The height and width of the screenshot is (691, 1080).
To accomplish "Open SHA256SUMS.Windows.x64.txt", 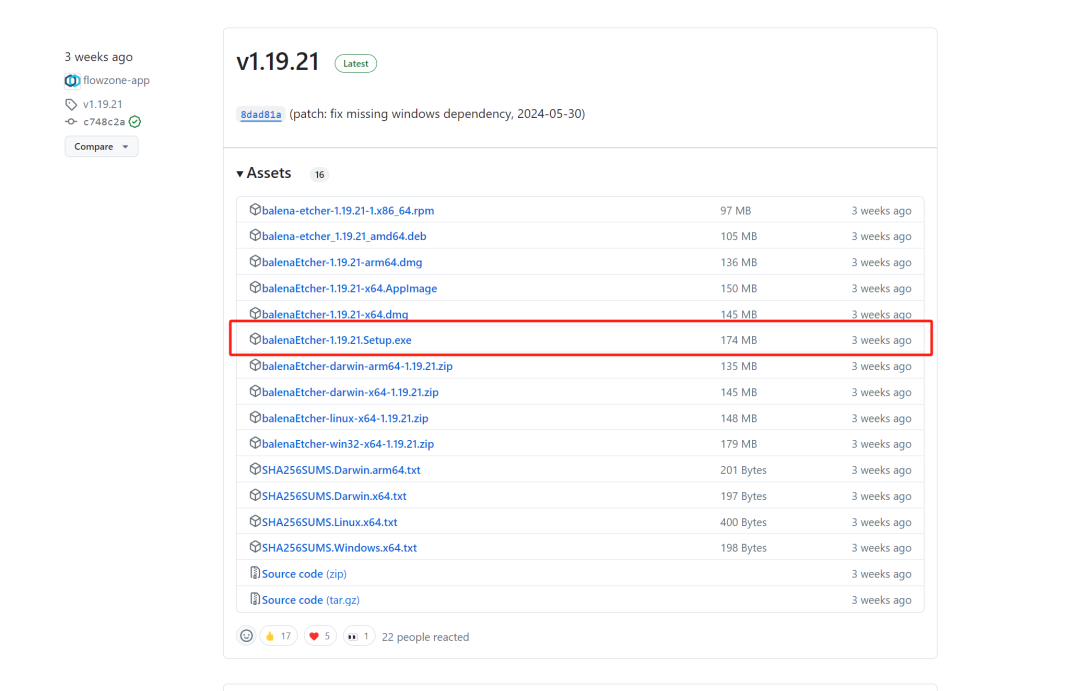I will point(339,548).
